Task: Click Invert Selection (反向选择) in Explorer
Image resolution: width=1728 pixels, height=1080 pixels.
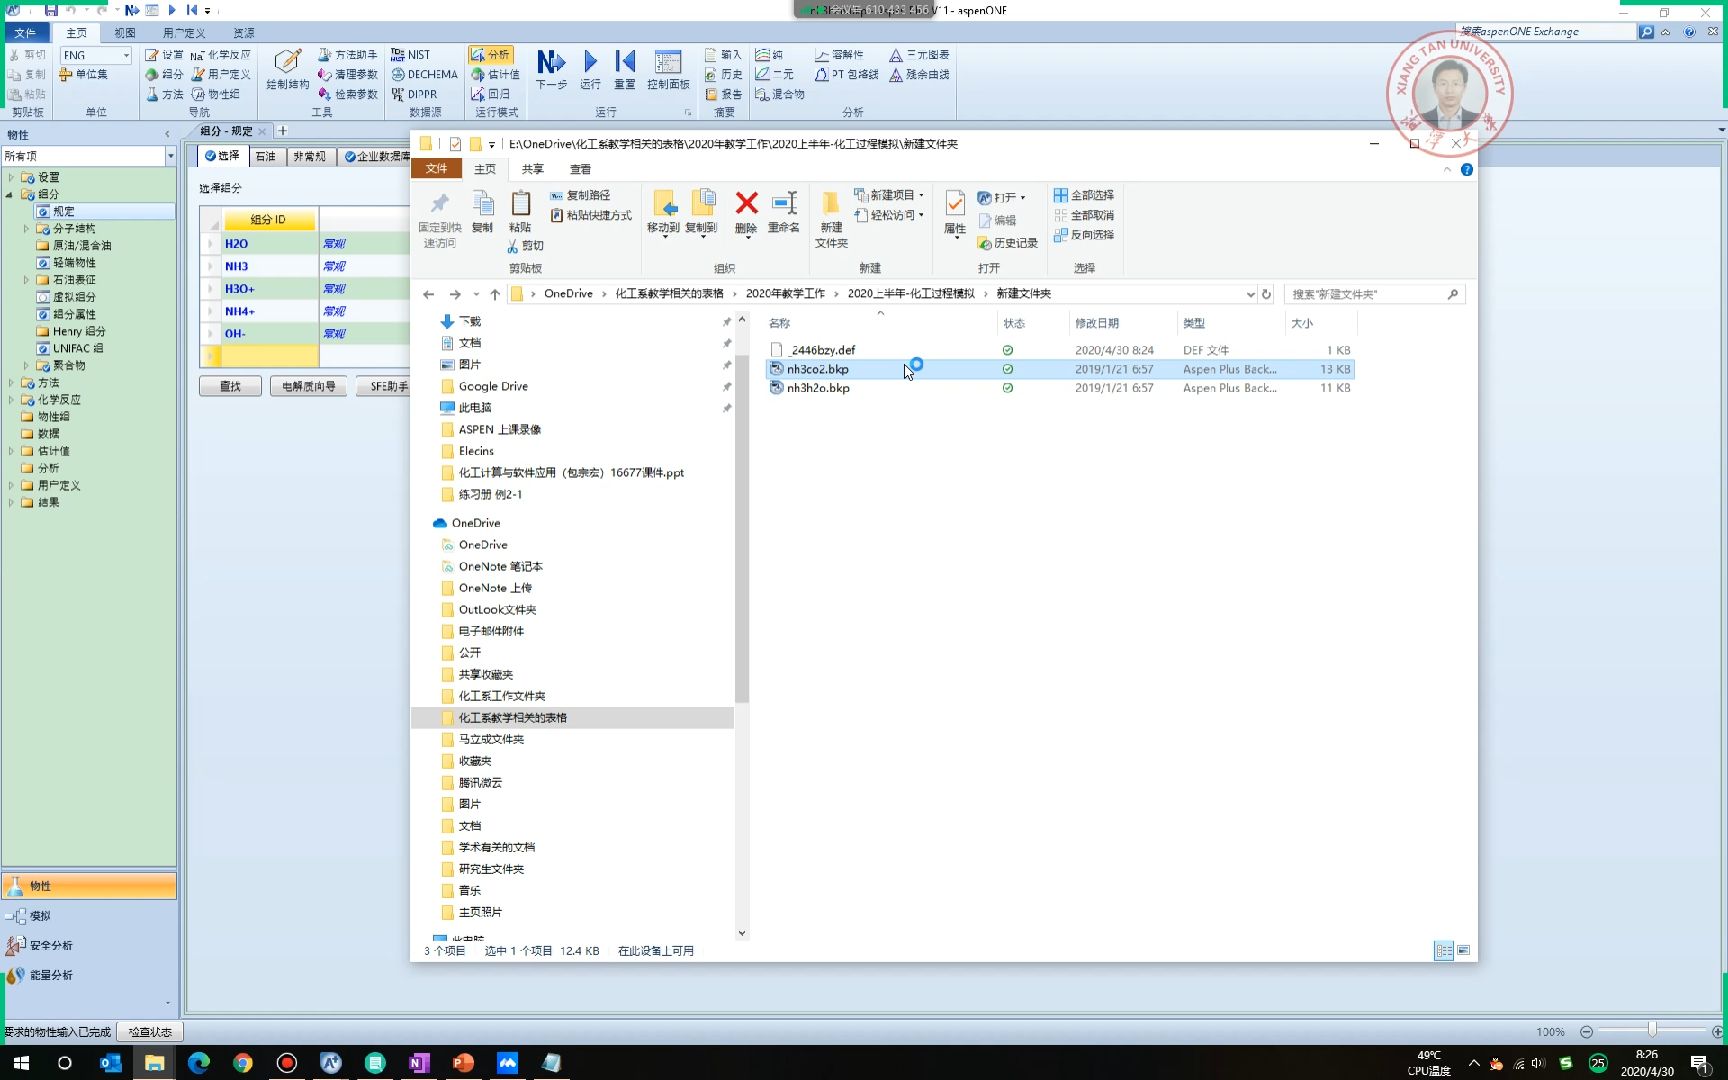Action: click(1083, 235)
